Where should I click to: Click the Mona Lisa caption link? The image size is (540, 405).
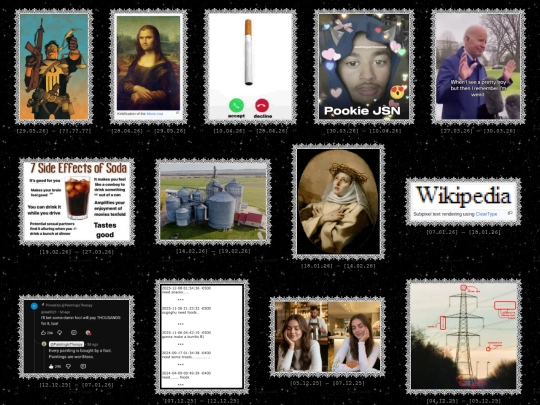pos(155,114)
